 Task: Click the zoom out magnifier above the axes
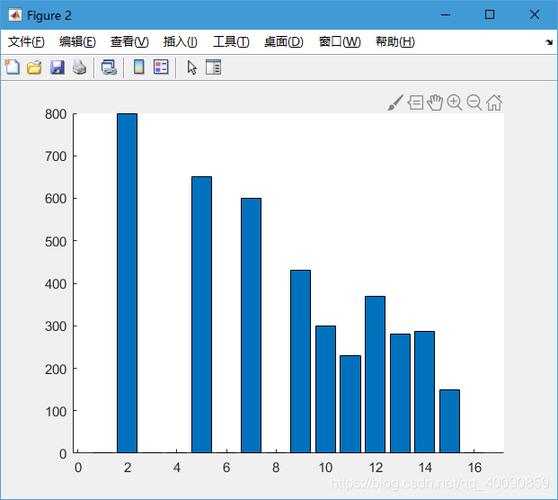pos(474,103)
